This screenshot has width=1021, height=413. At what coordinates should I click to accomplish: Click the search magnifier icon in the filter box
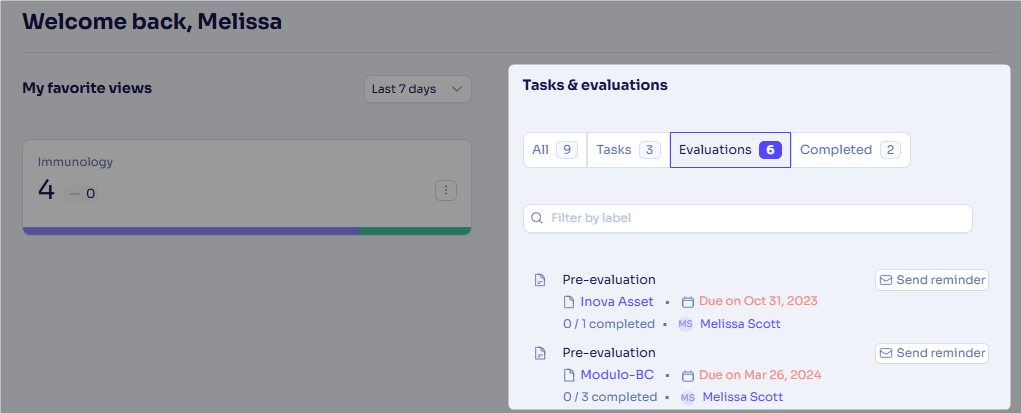pyautogui.click(x=537, y=218)
